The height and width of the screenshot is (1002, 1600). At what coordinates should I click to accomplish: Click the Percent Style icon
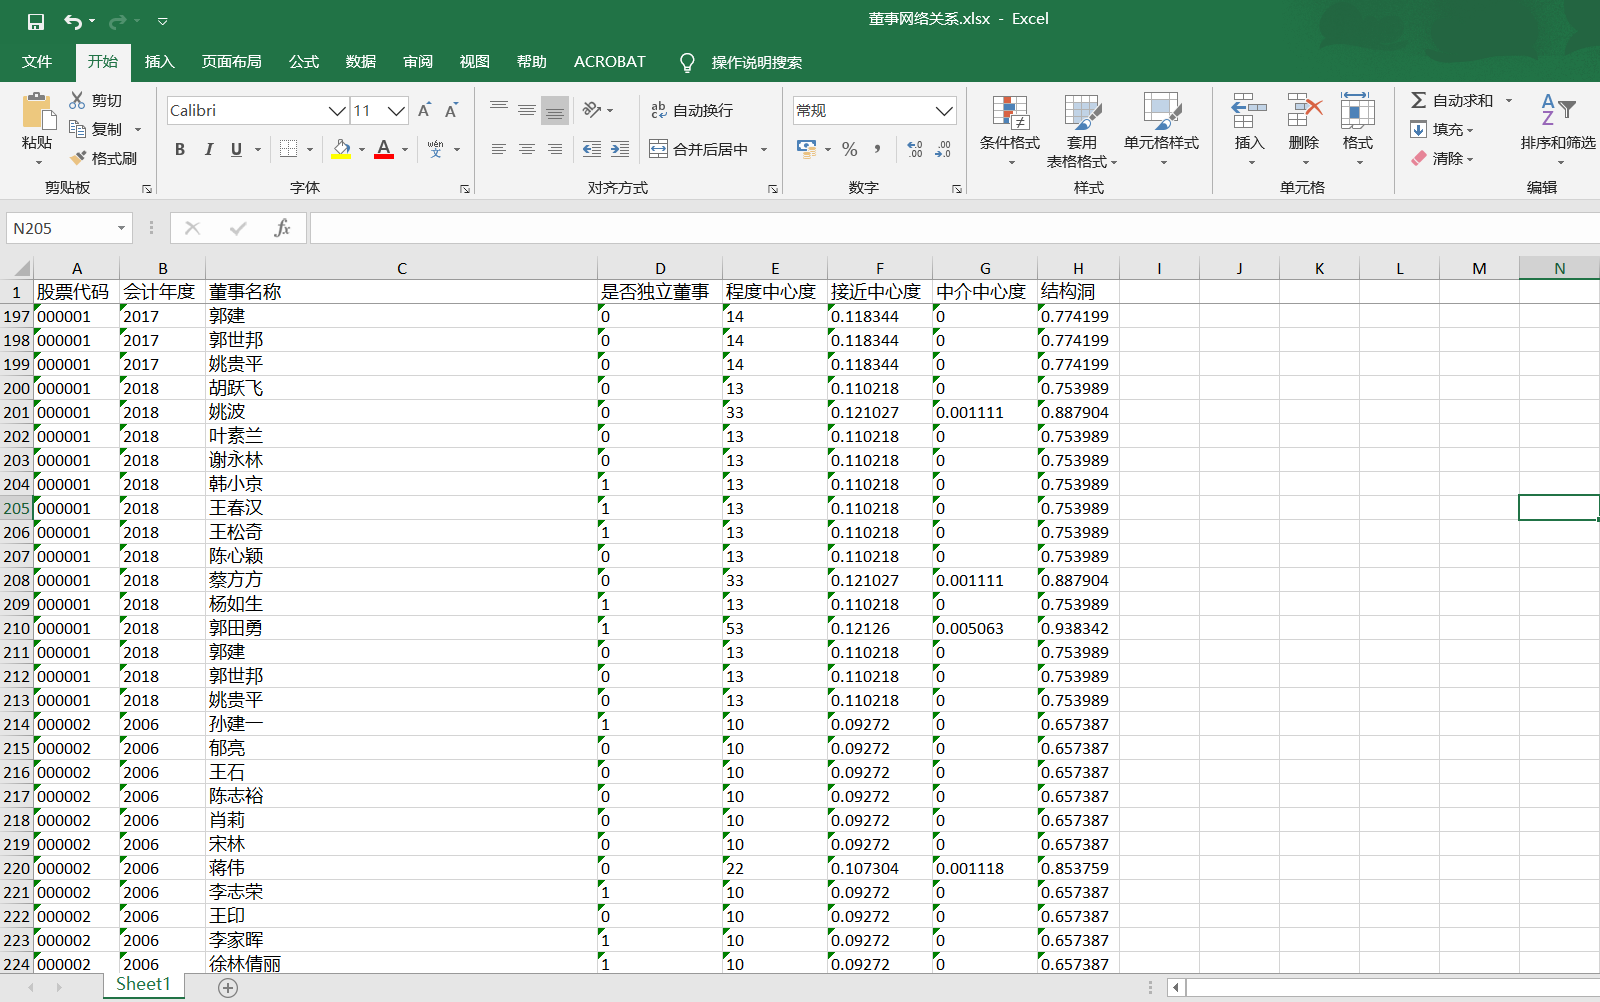click(x=849, y=149)
